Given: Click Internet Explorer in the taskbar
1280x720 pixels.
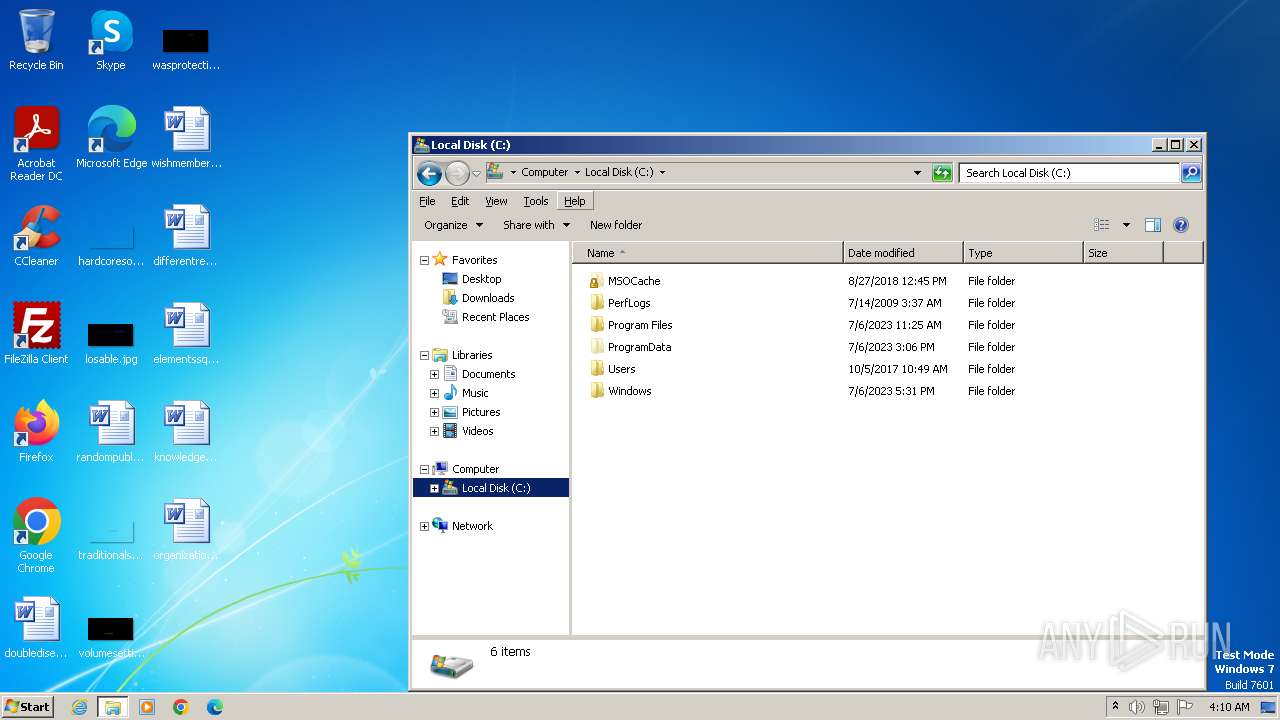Looking at the screenshot, I should [79, 707].
